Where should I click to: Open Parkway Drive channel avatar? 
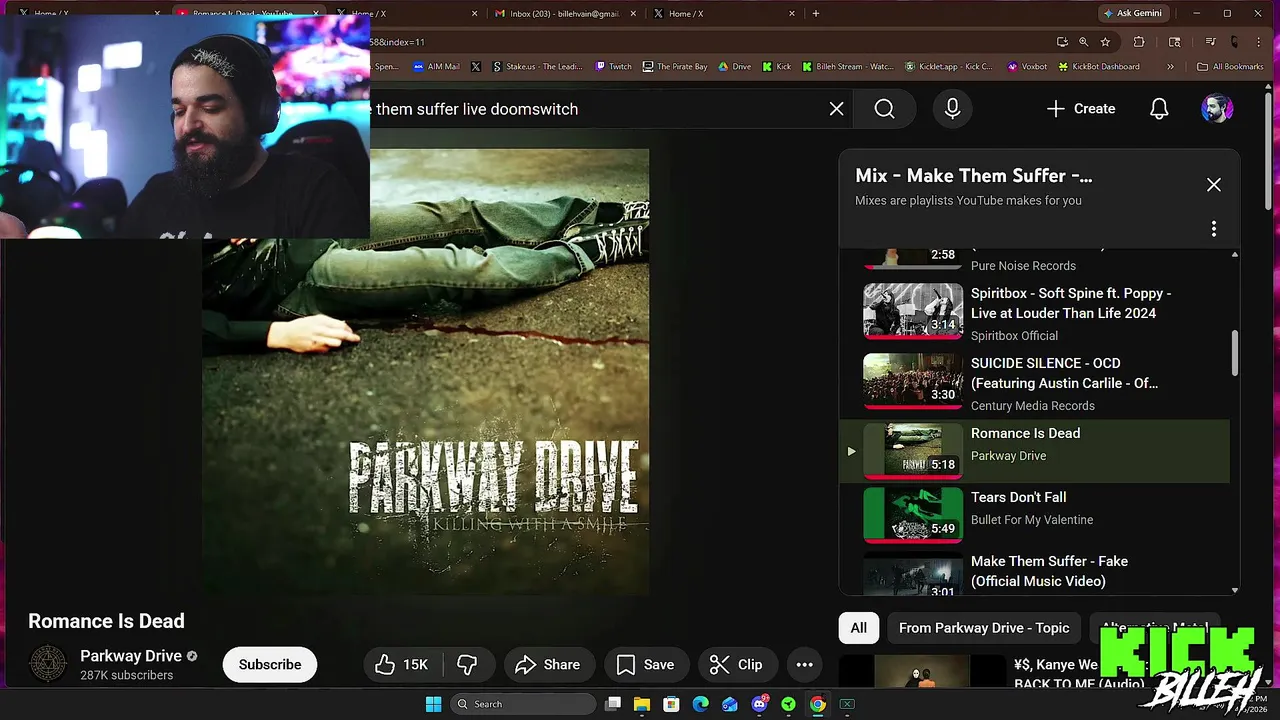[x=48, y=664]
